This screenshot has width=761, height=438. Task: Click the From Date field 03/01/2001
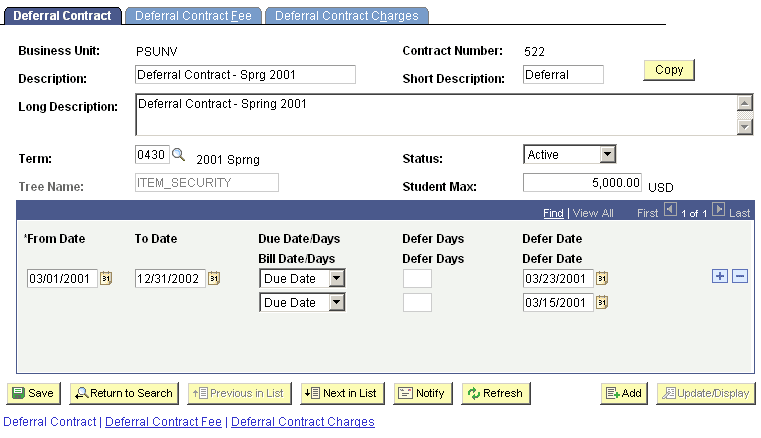(62, 279)
